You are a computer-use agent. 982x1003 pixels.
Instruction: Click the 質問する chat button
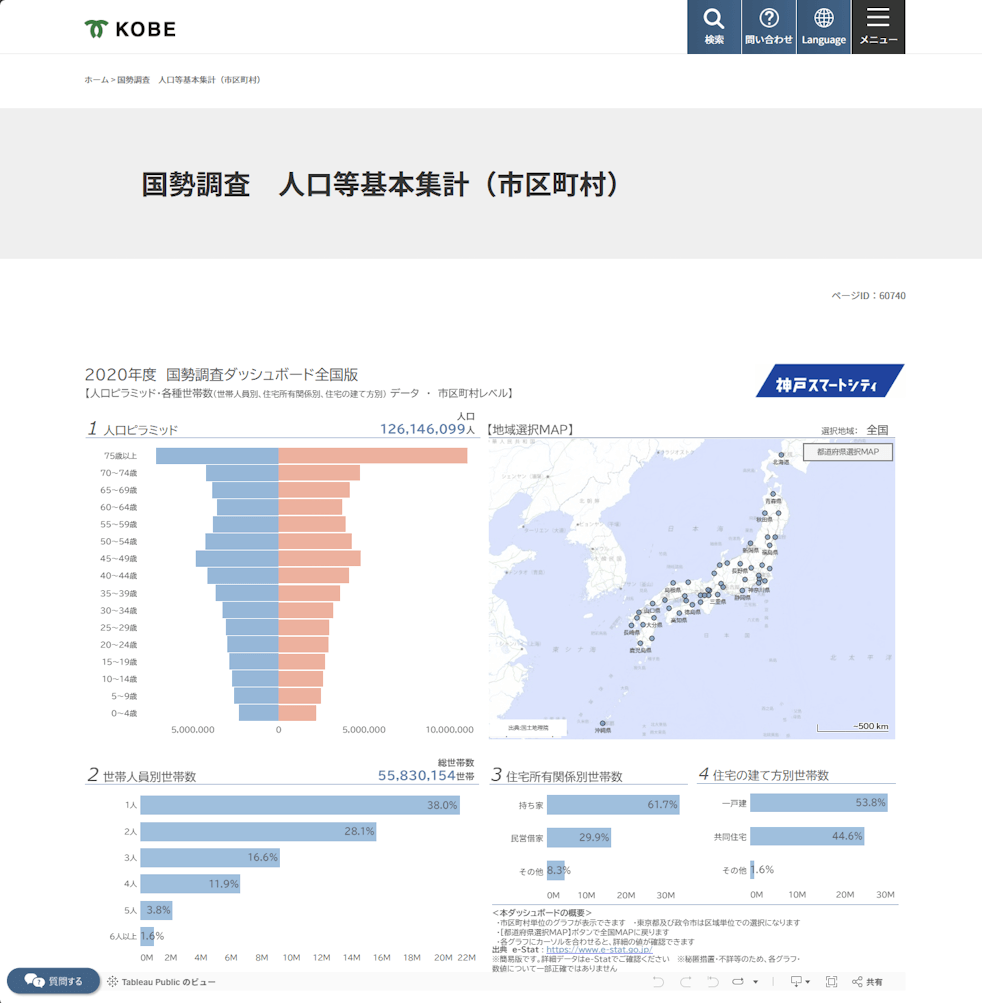click(x=54, y=981)
